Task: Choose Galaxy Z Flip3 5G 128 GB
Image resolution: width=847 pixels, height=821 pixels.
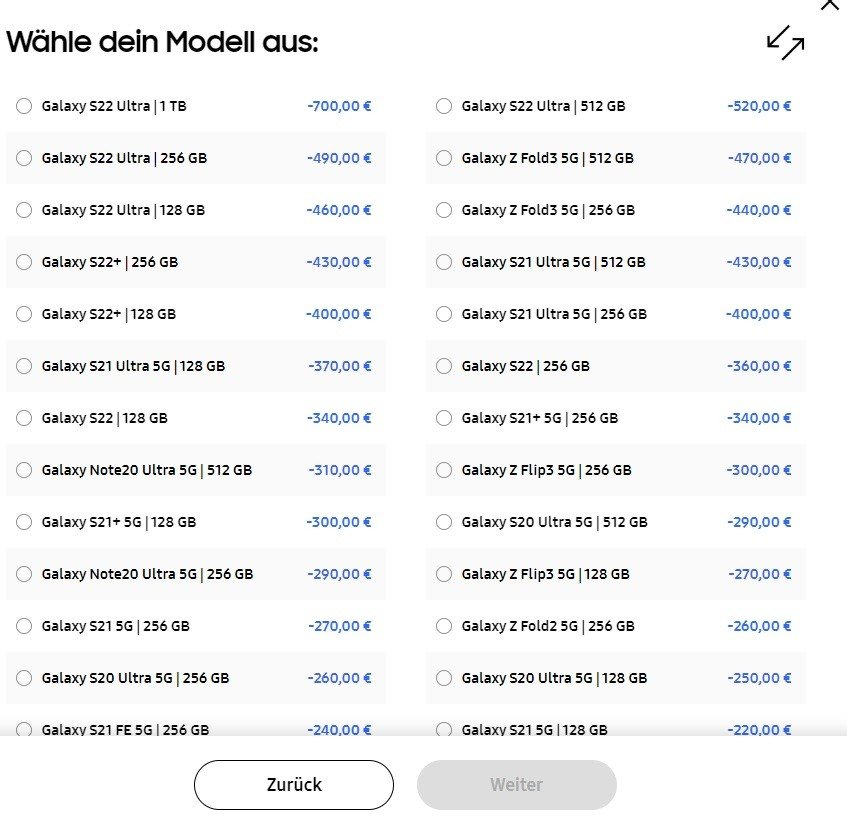Action: 444,574
